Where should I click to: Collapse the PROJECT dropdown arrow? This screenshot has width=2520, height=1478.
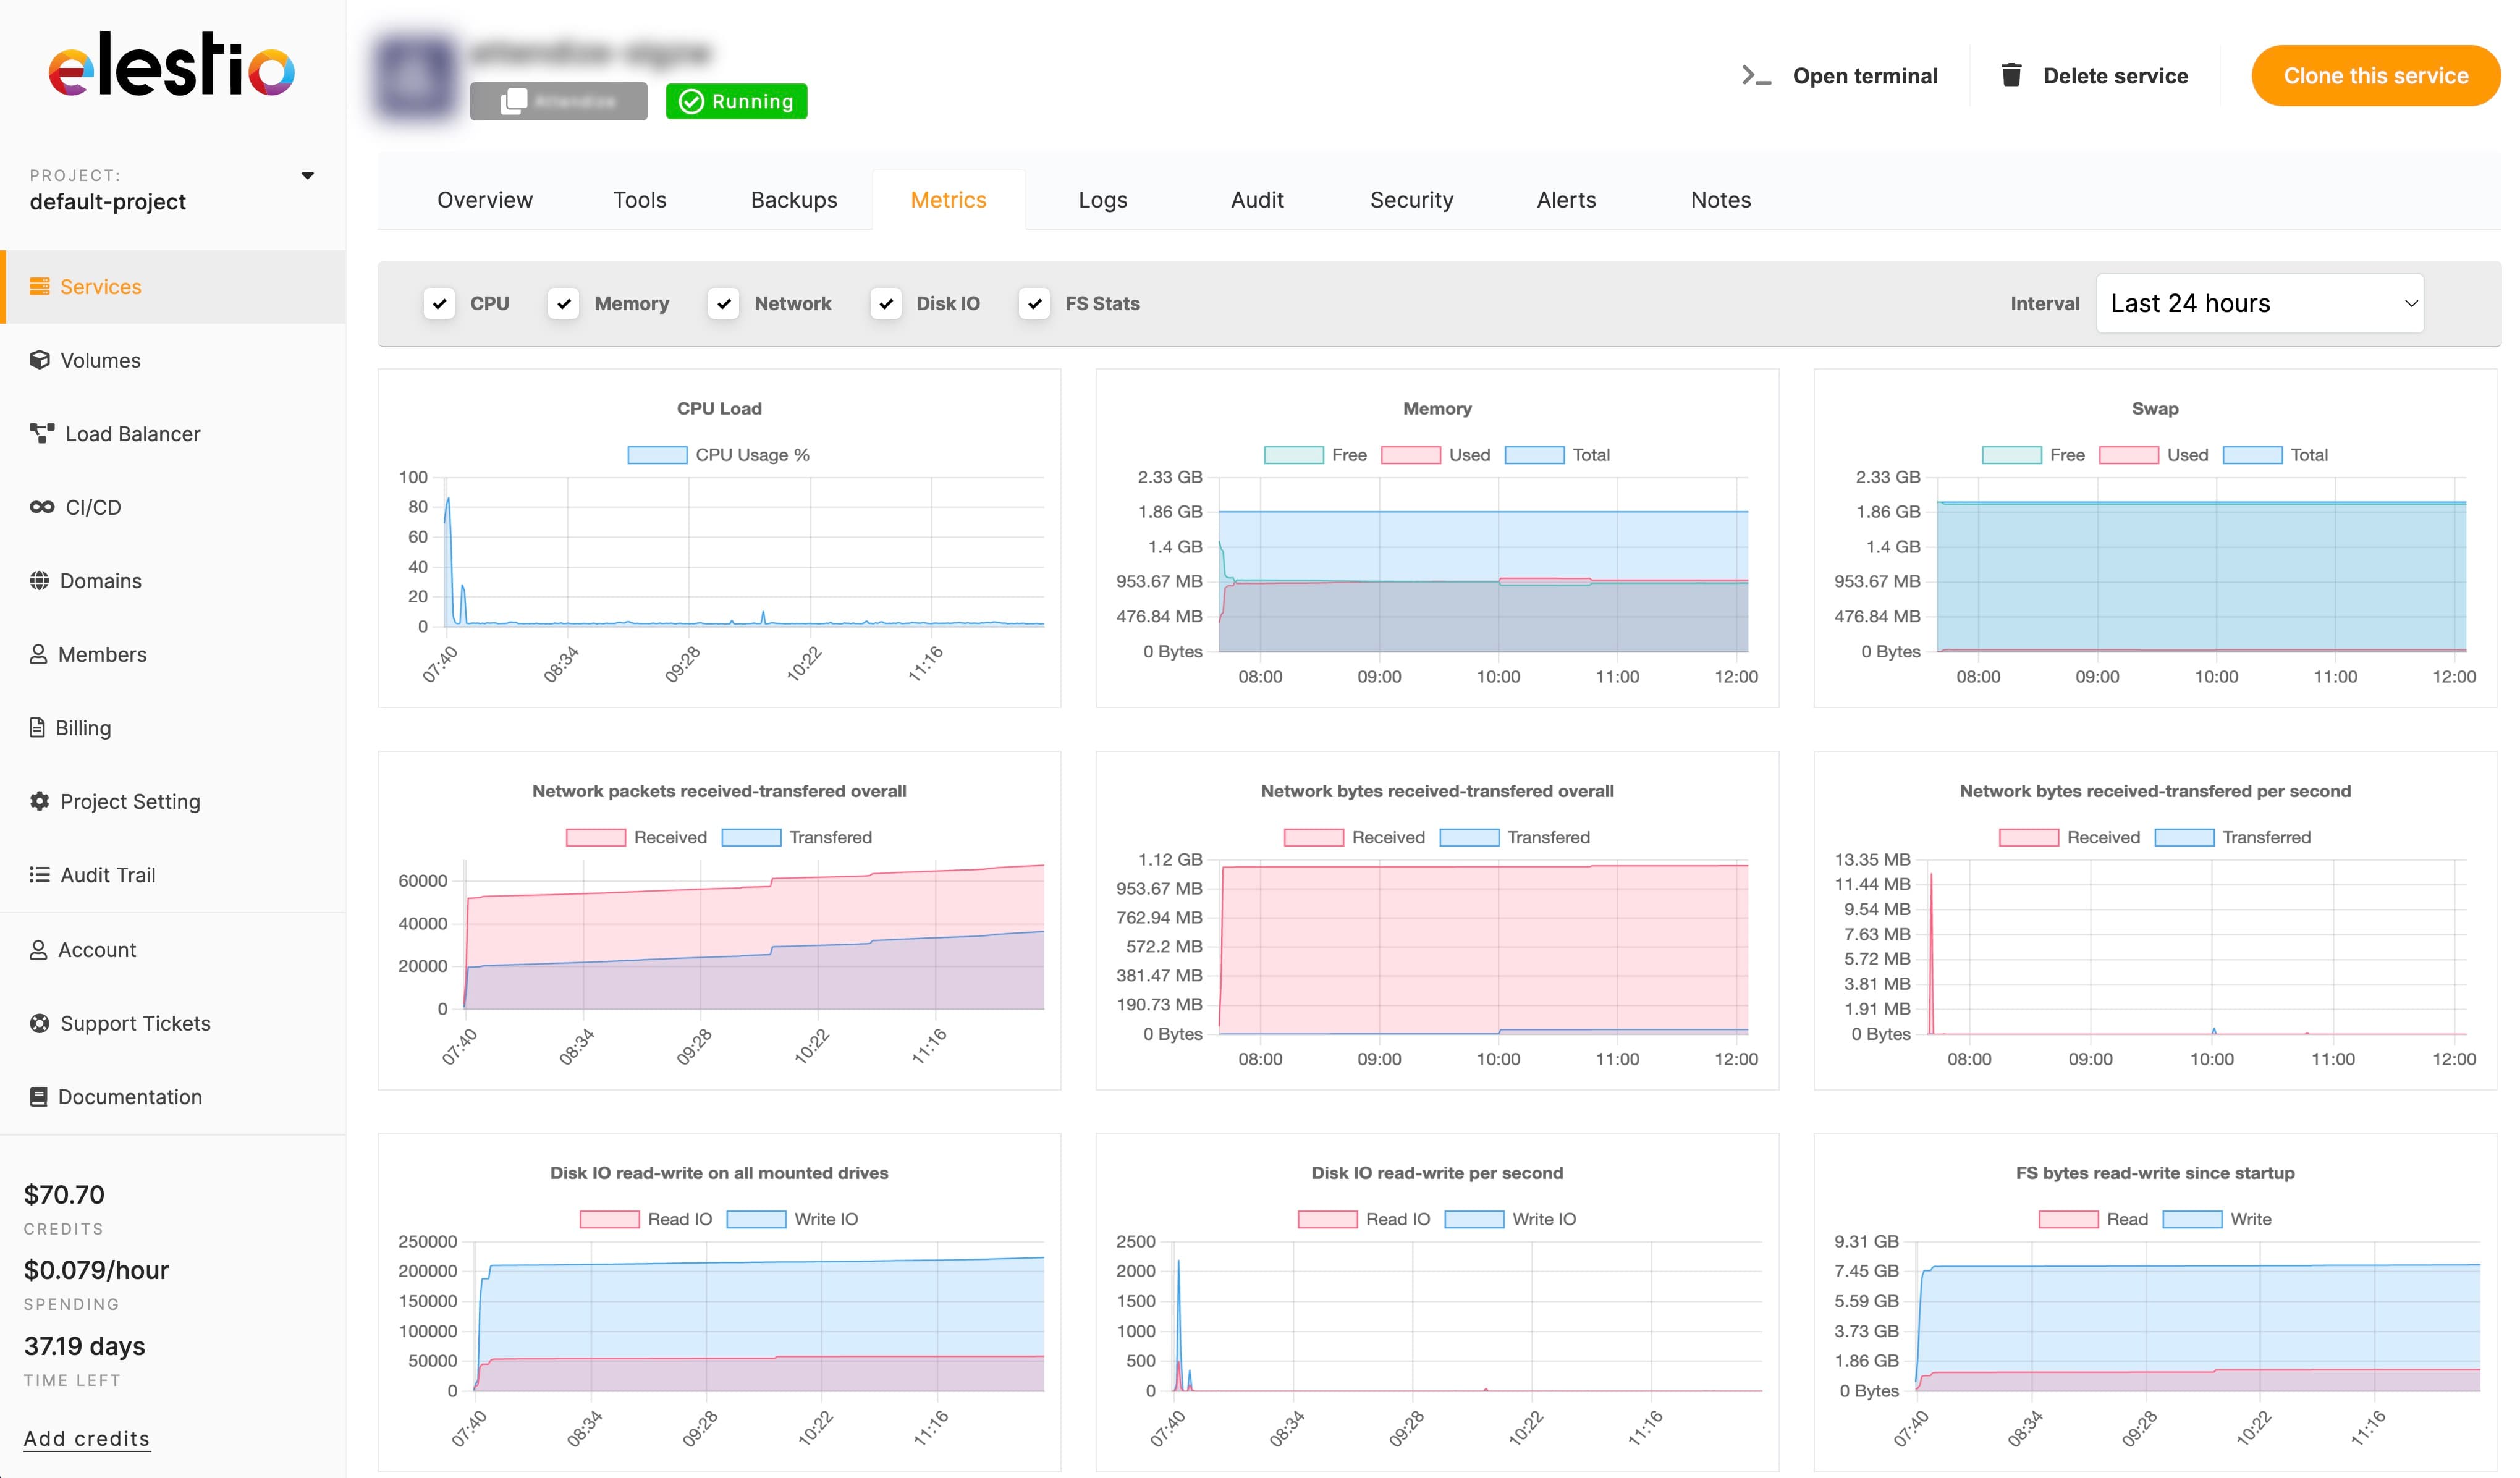[308, 175]
